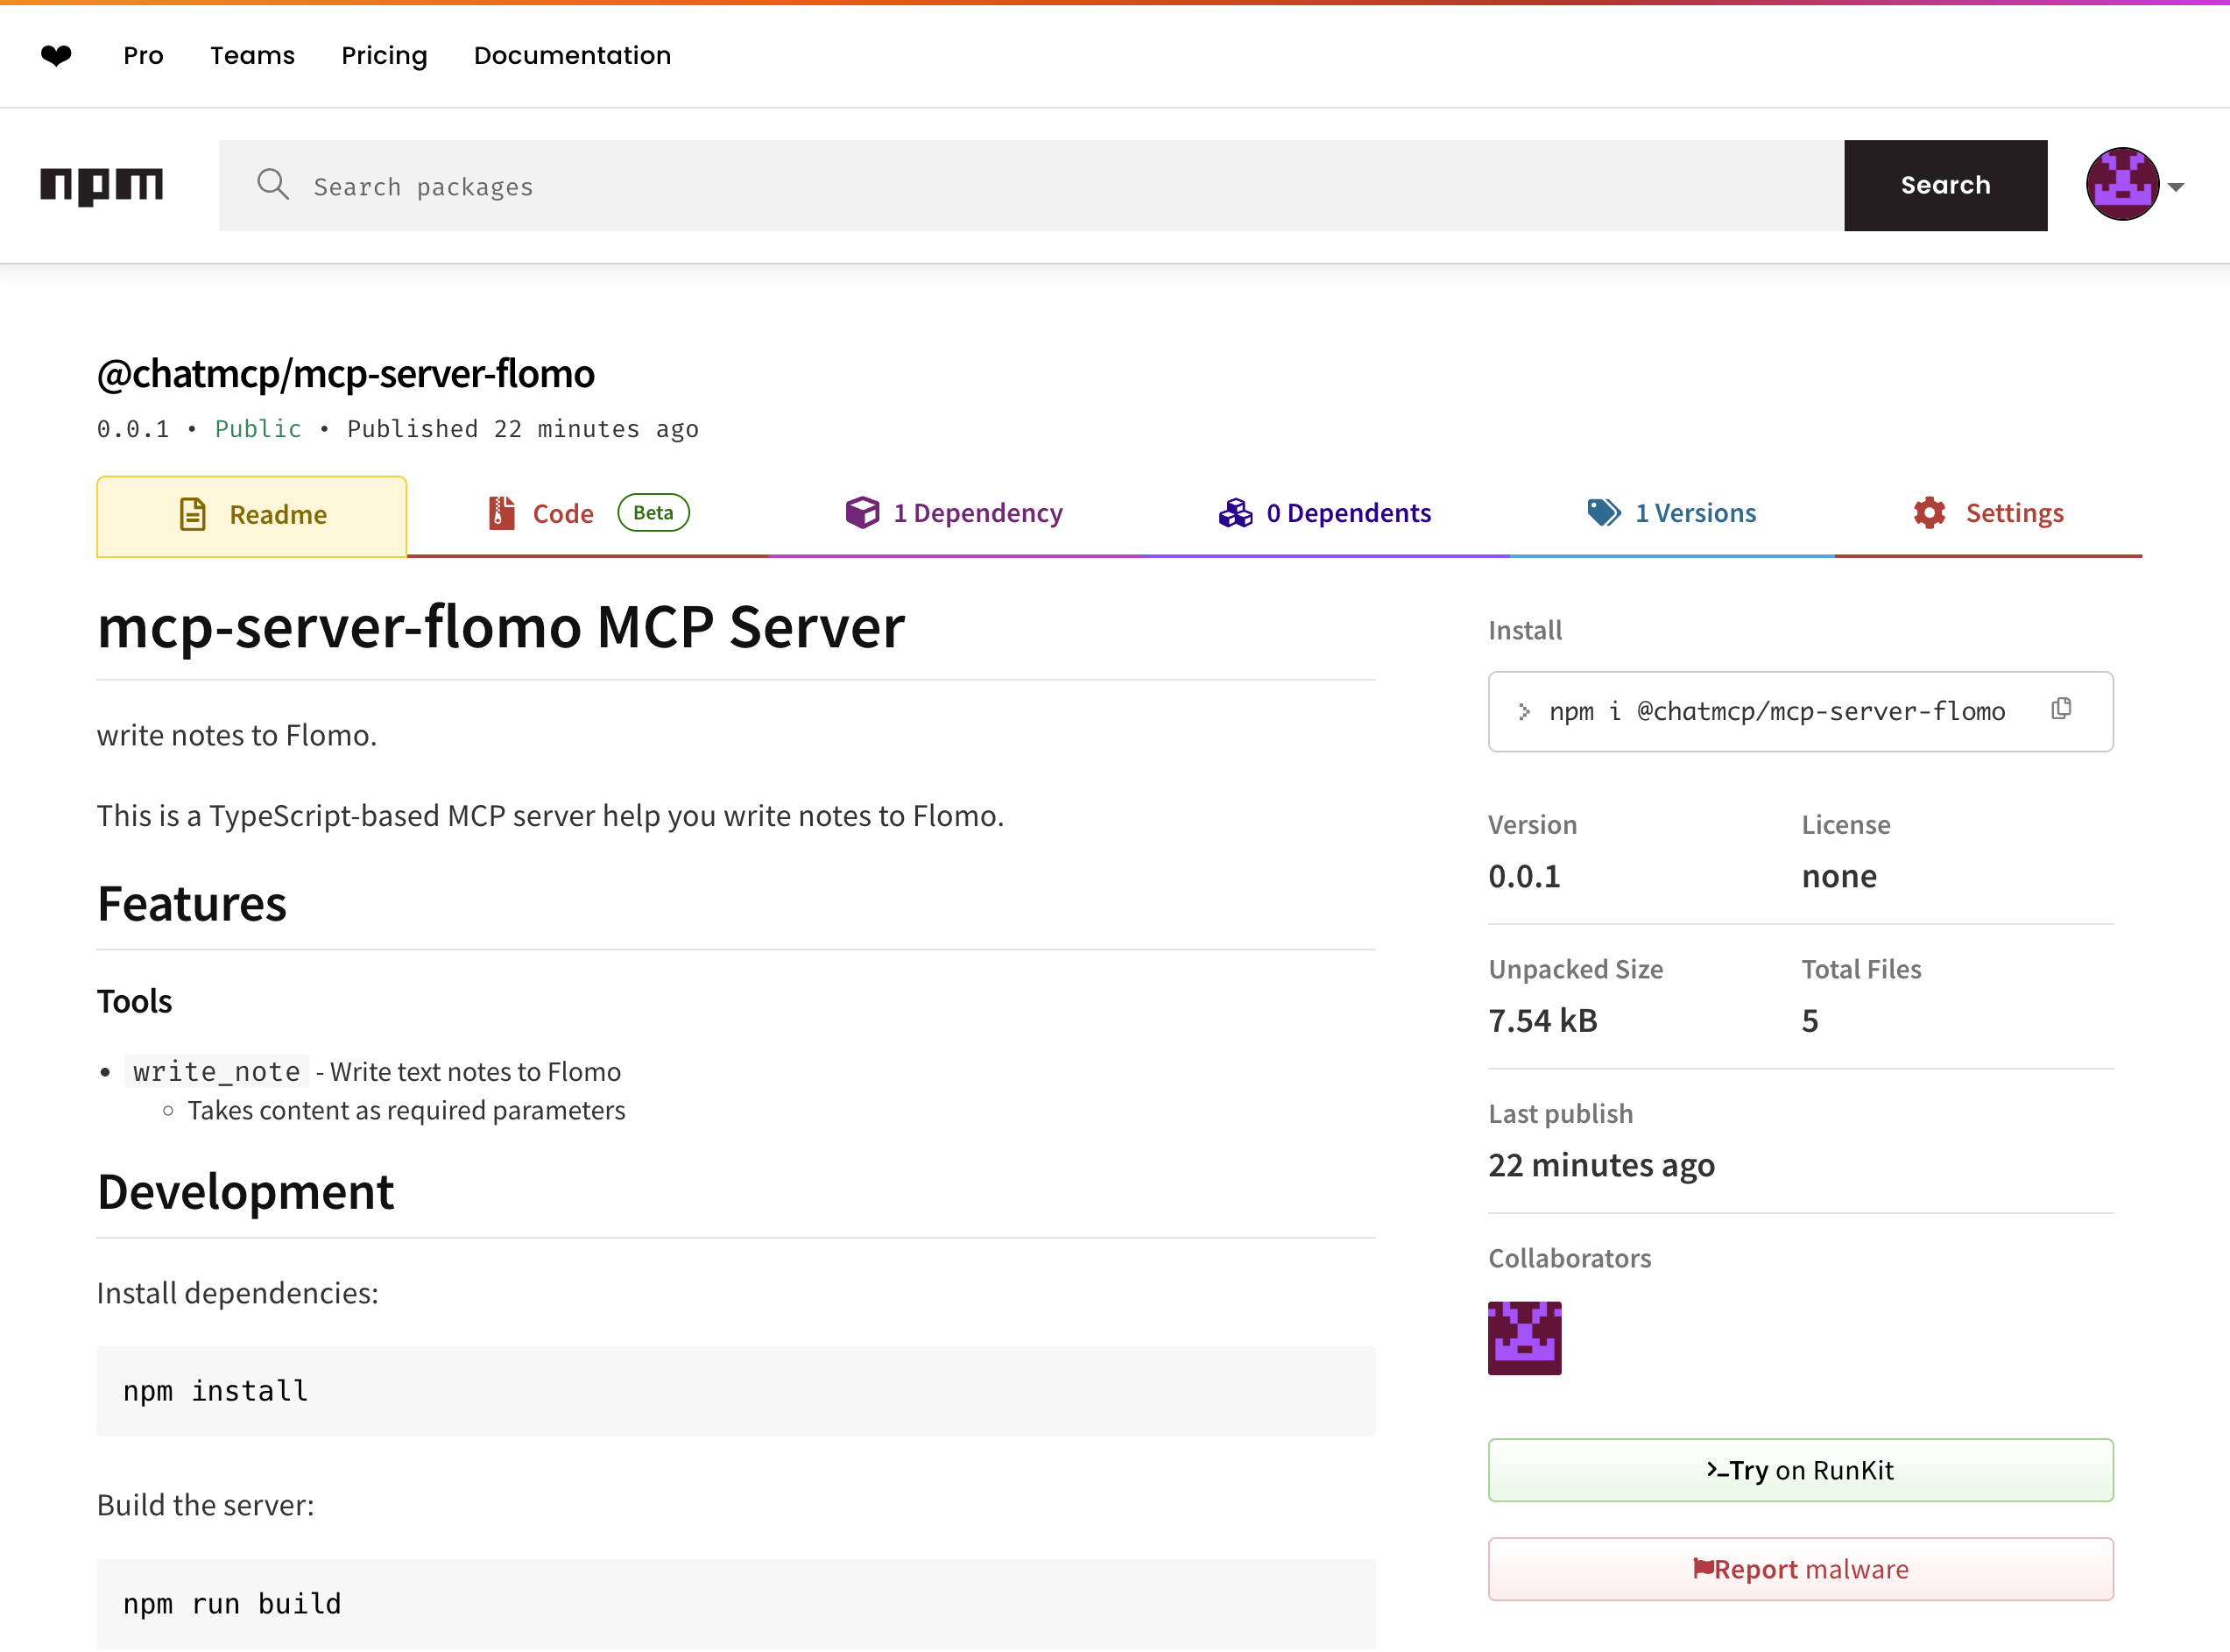Open the 1 Dependency tab
The height and width of the screenshot is (1652, 2230).
coord(954,513)
